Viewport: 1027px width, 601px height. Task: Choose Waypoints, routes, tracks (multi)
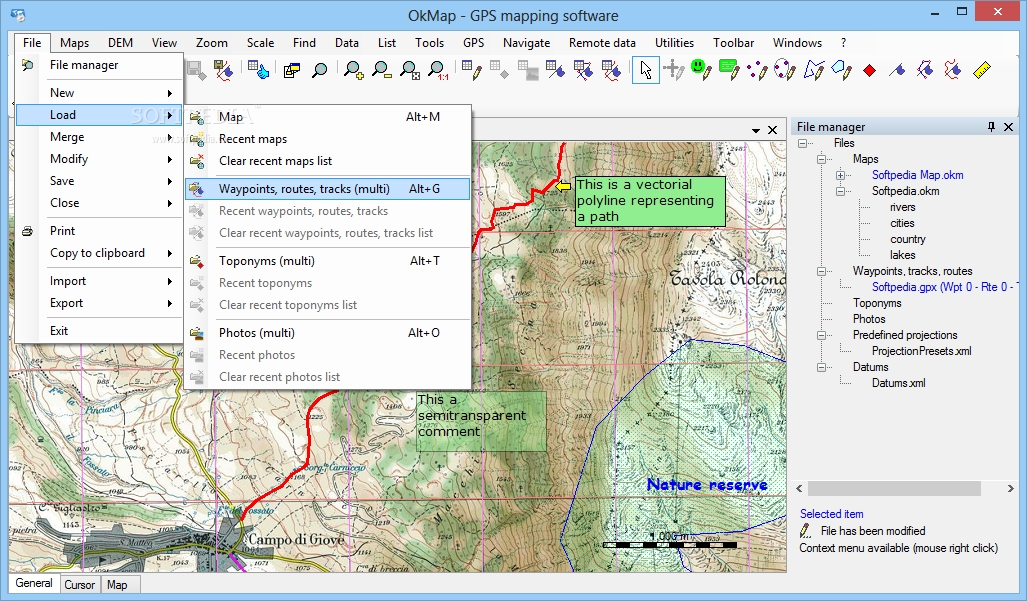click(x=327, y=189)
